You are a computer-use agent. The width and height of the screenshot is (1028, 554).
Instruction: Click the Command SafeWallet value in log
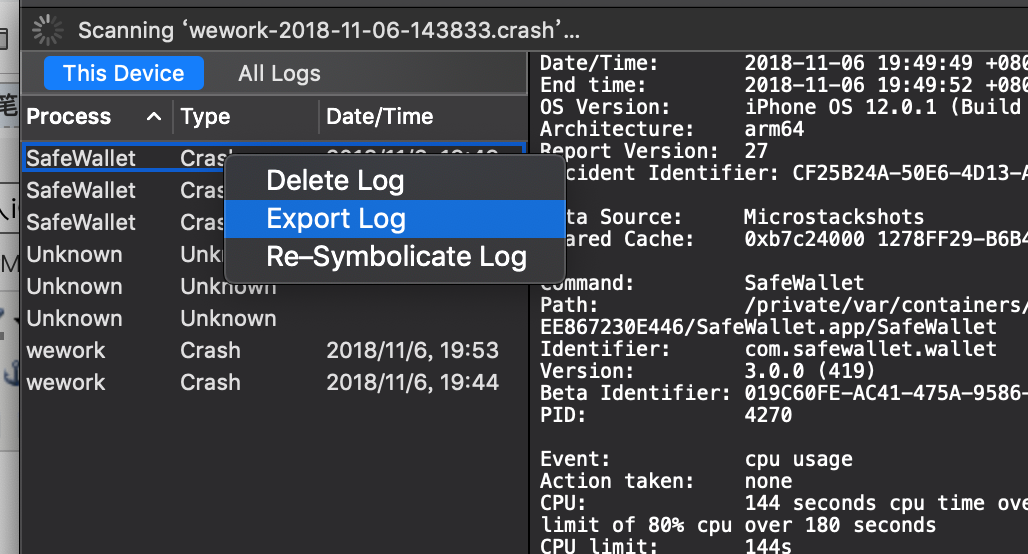coord(804,283)
